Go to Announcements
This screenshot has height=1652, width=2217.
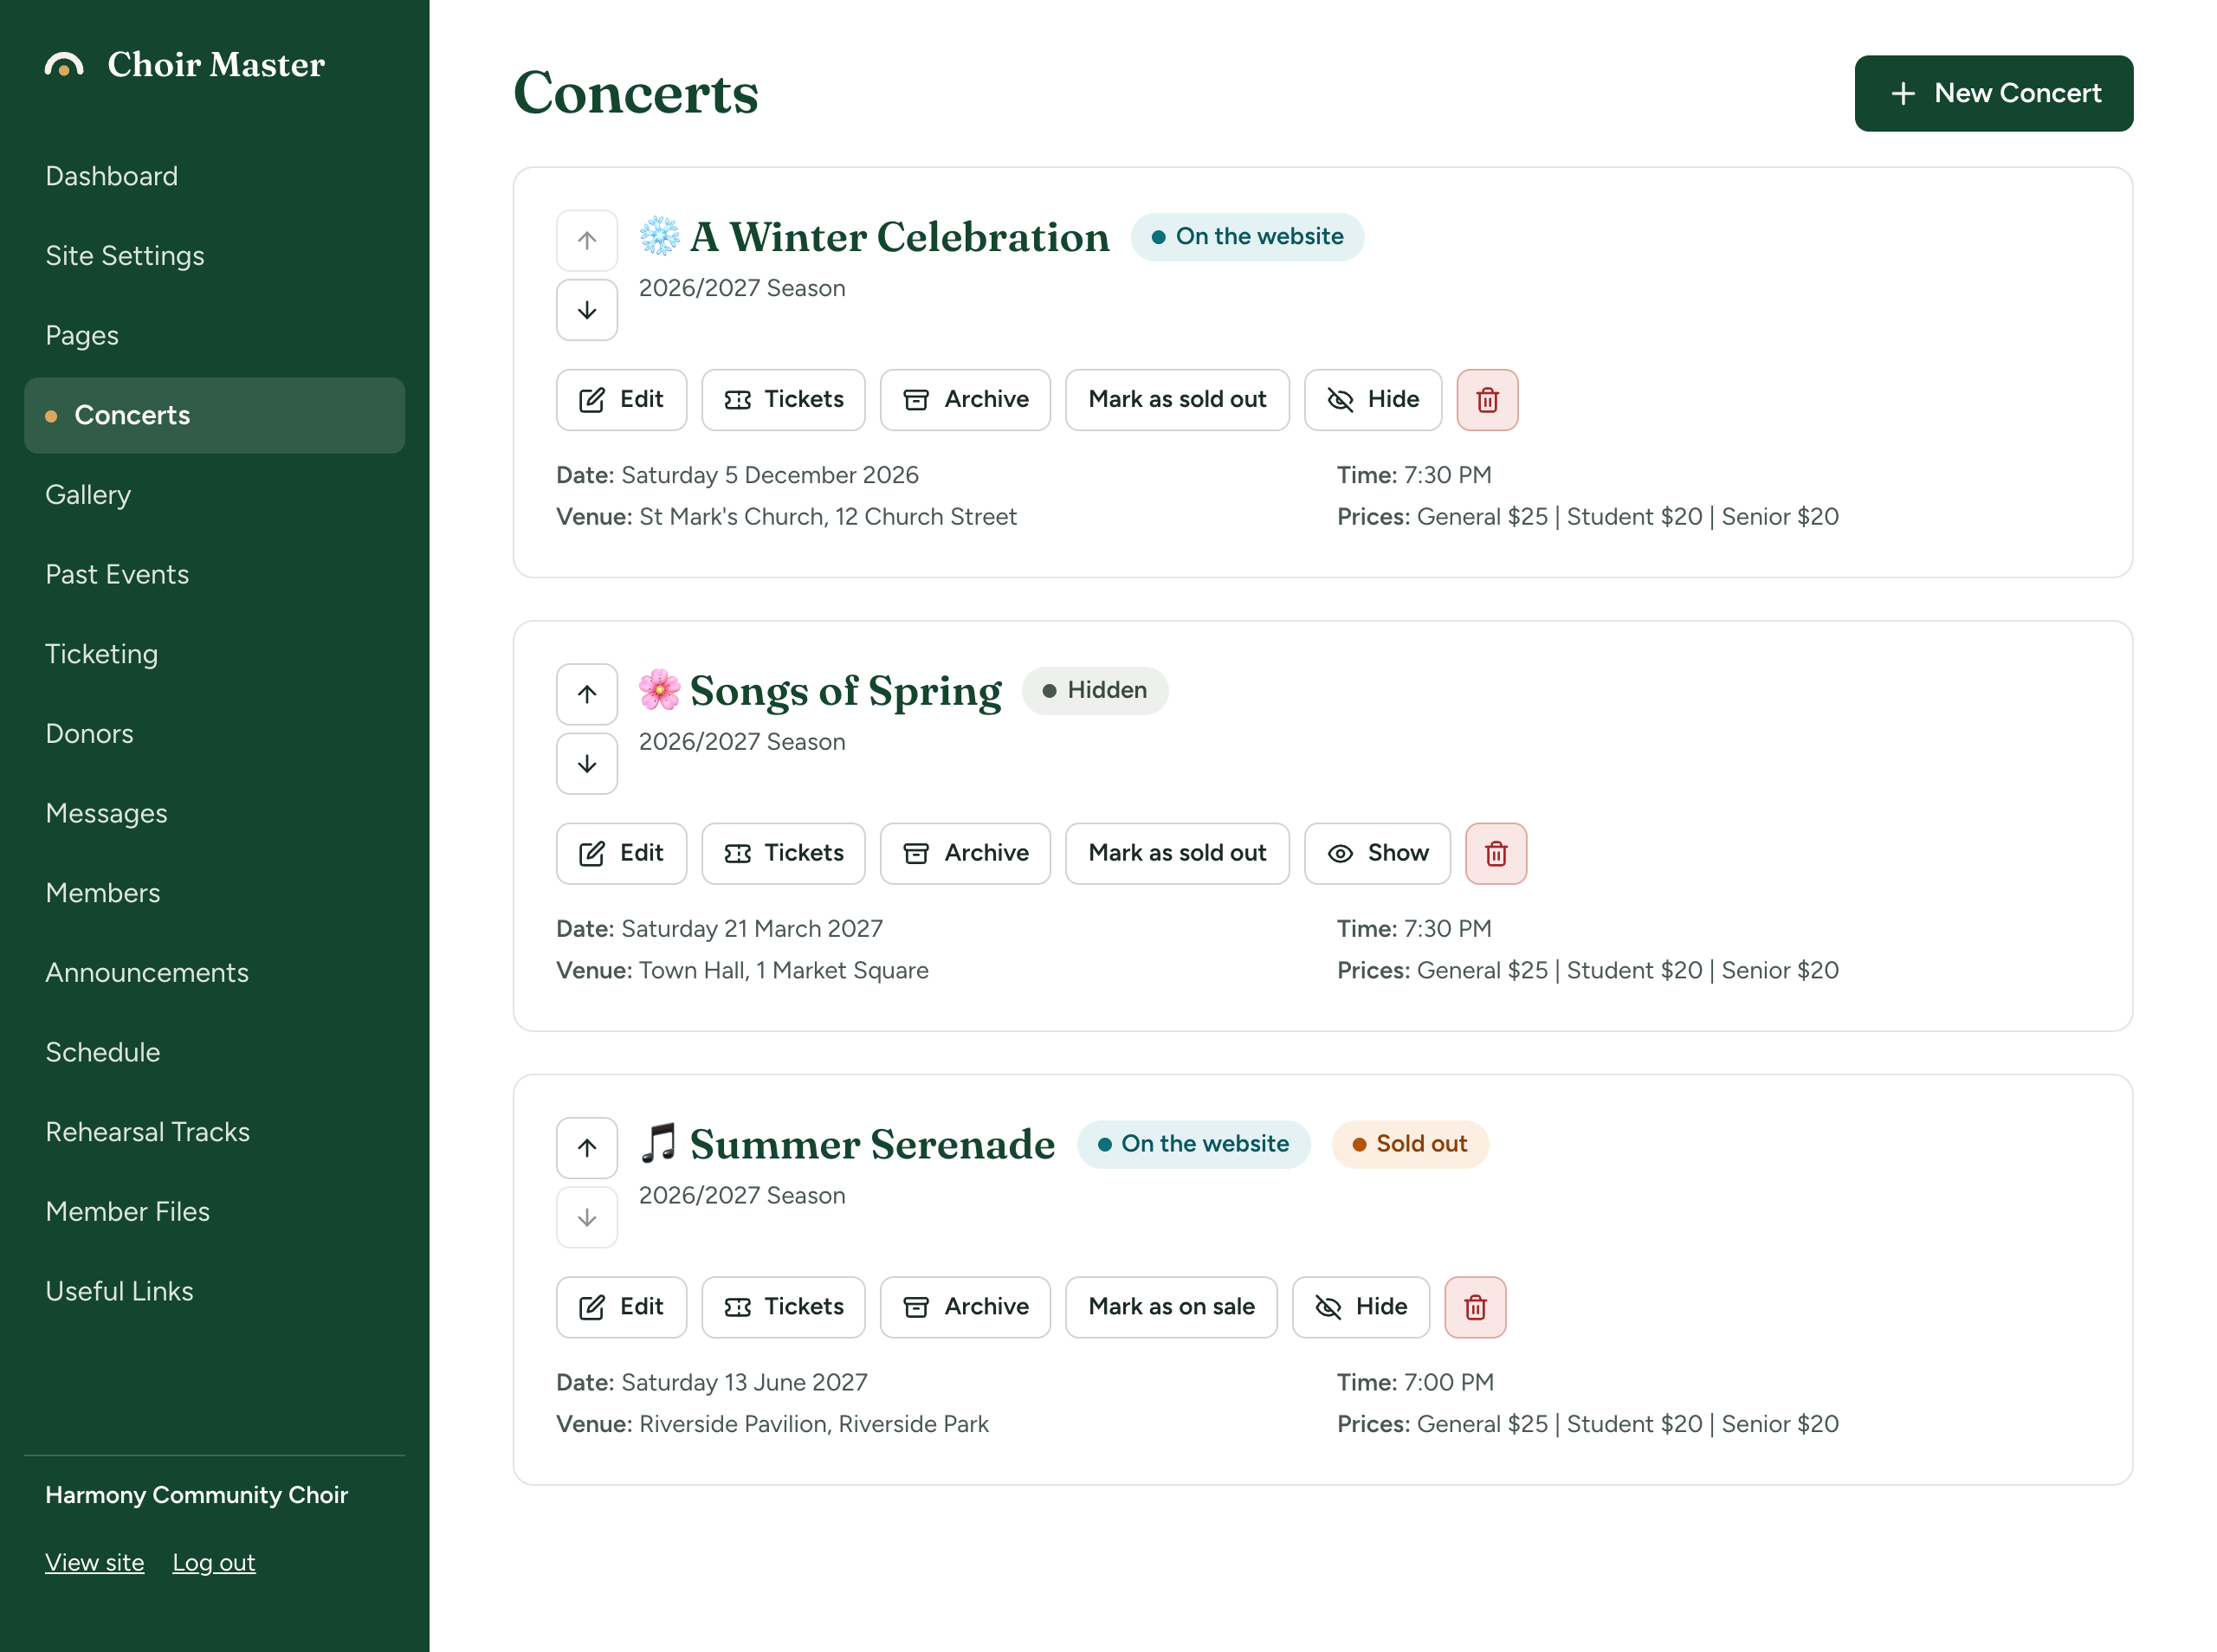[x=214, y=972]
